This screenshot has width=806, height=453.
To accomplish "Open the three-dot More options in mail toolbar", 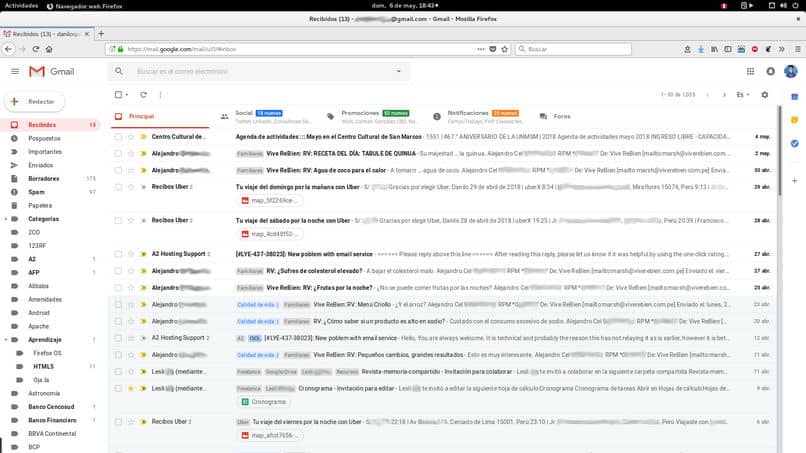I will coord(160,95).
